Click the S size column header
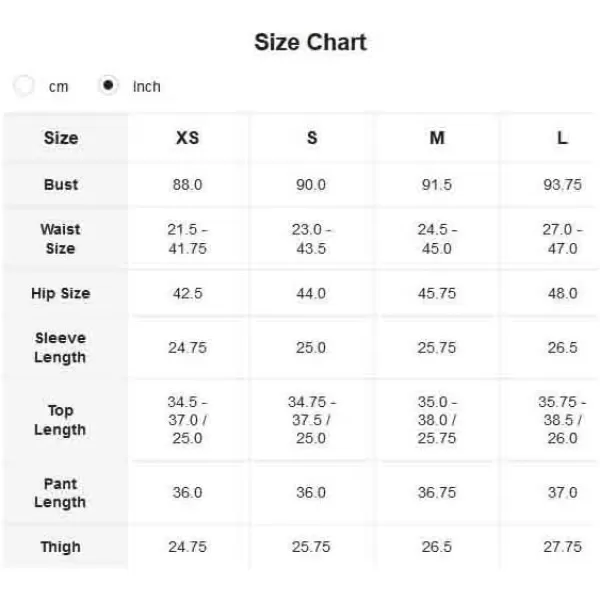The image size is (600, 600). coord(312,138)
